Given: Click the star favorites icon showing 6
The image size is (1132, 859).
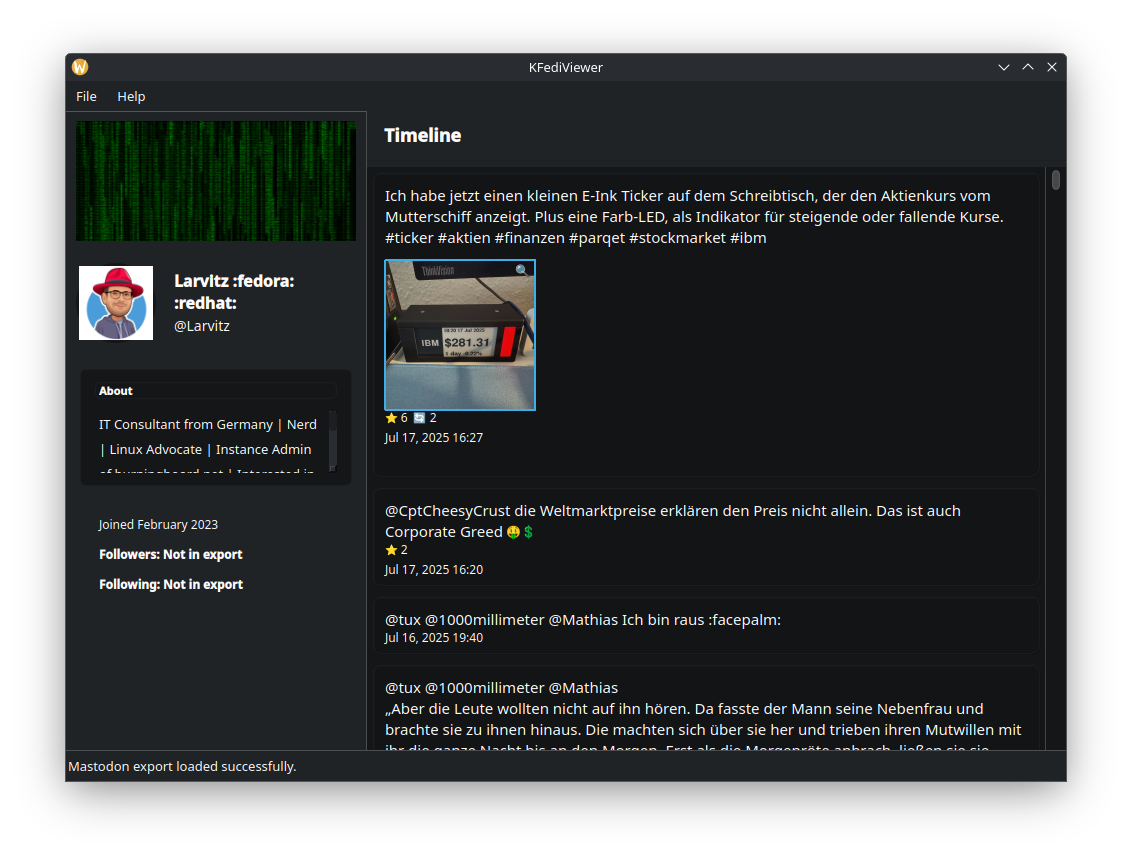Looking at the screenshot, I should pyautogui.click(x=391, y=418).
